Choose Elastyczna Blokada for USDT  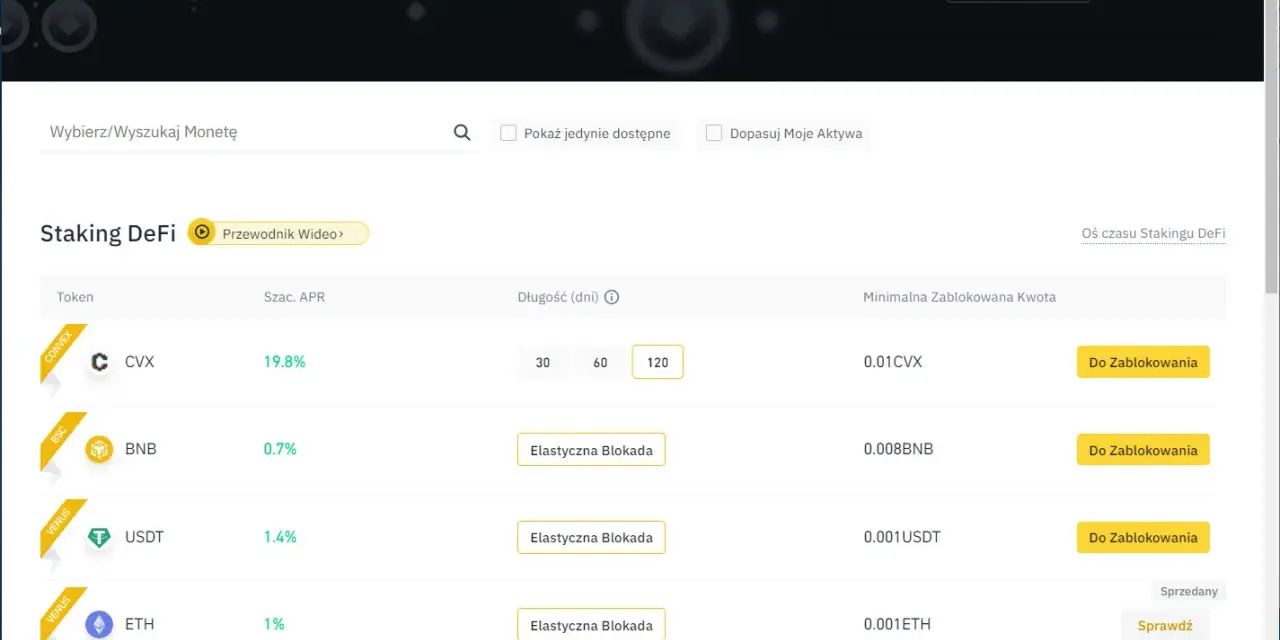591,537
